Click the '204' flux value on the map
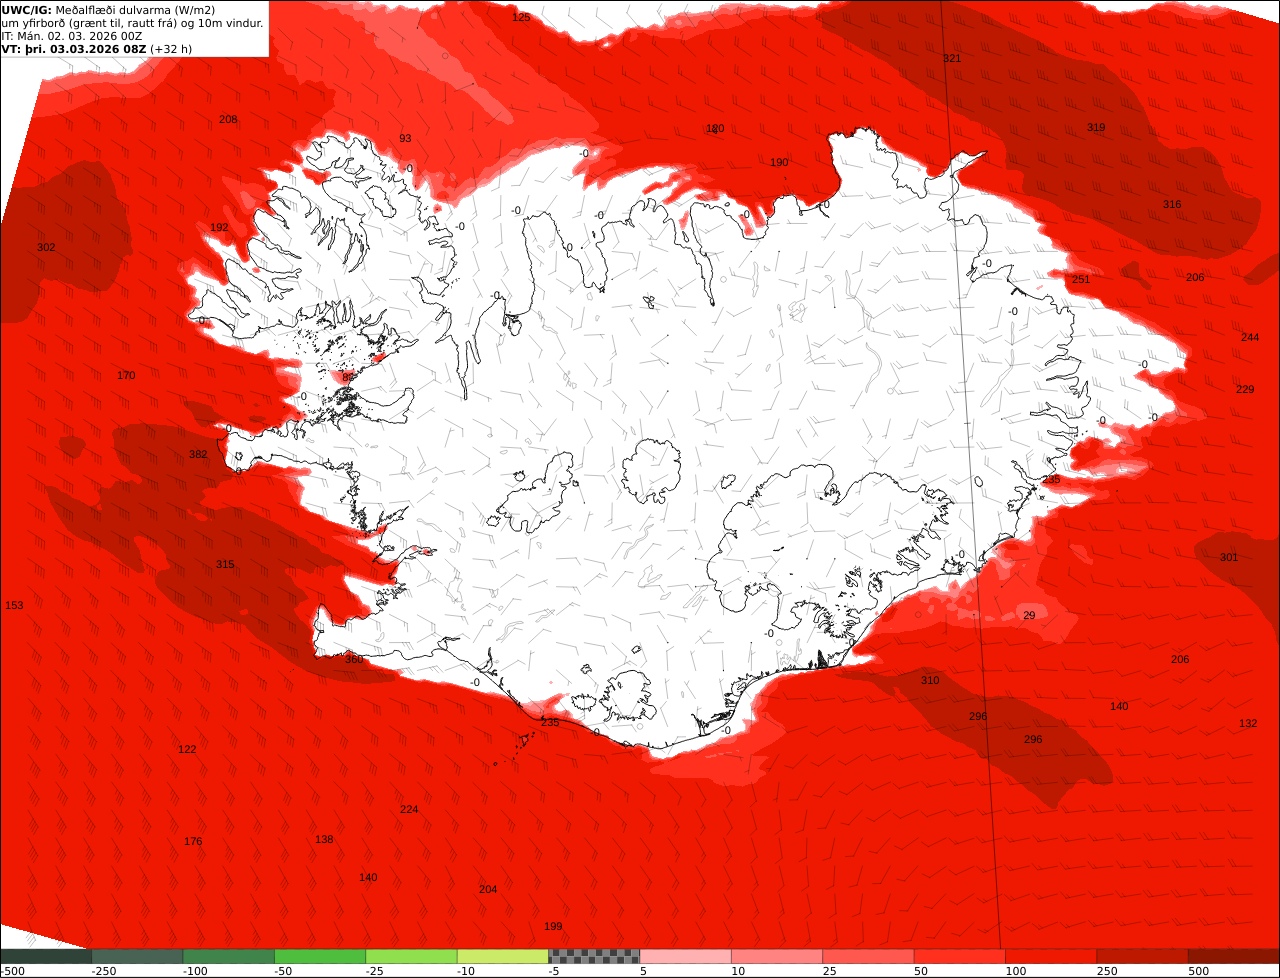Screen dimensions: 1280x978 (488, 890)
